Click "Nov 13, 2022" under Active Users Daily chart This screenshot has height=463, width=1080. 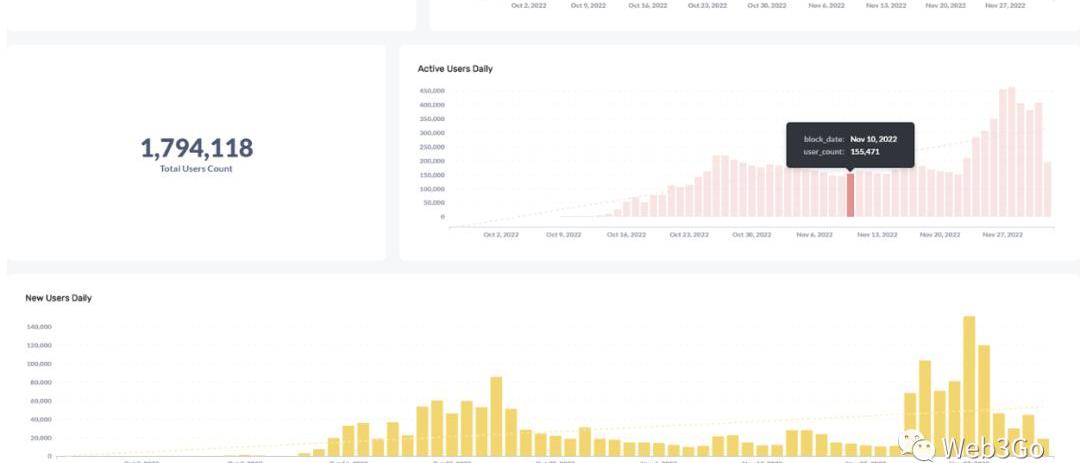(x=877, y=235)
